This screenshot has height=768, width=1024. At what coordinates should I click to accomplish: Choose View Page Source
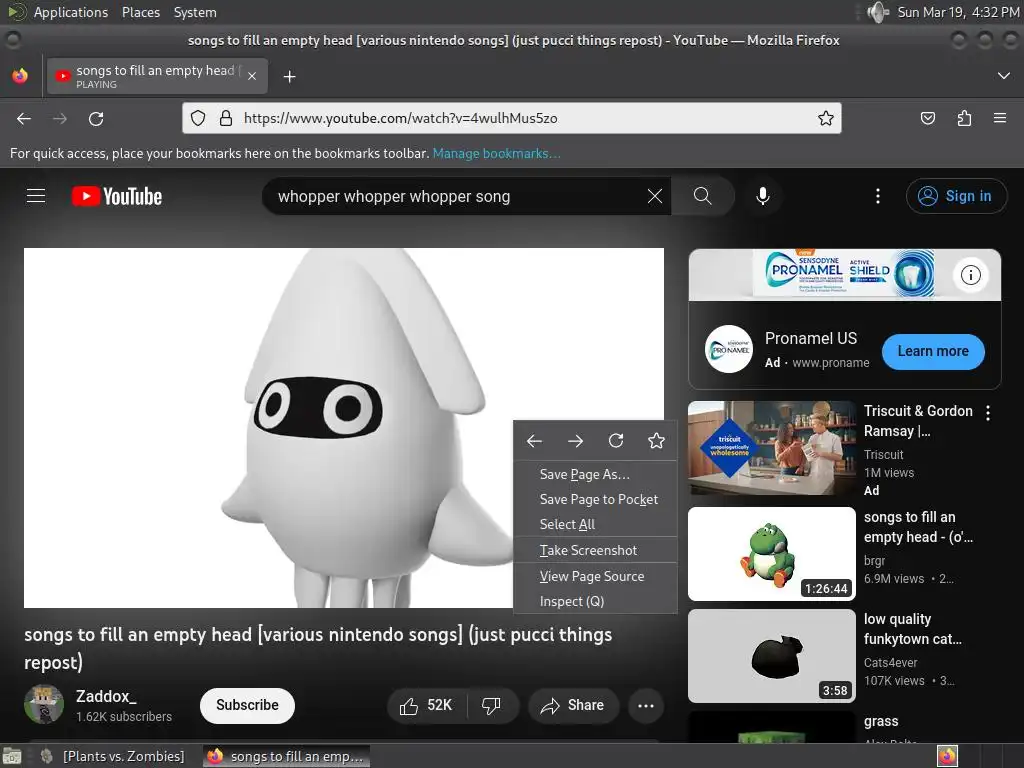click(595, 577)
